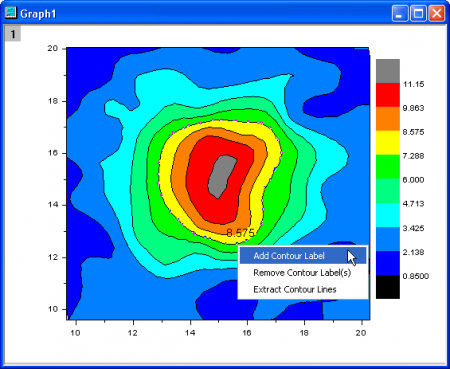Viewport: 450px width, 369px height.
Task: Click the yellow legend color block
Action: (388, 143)
